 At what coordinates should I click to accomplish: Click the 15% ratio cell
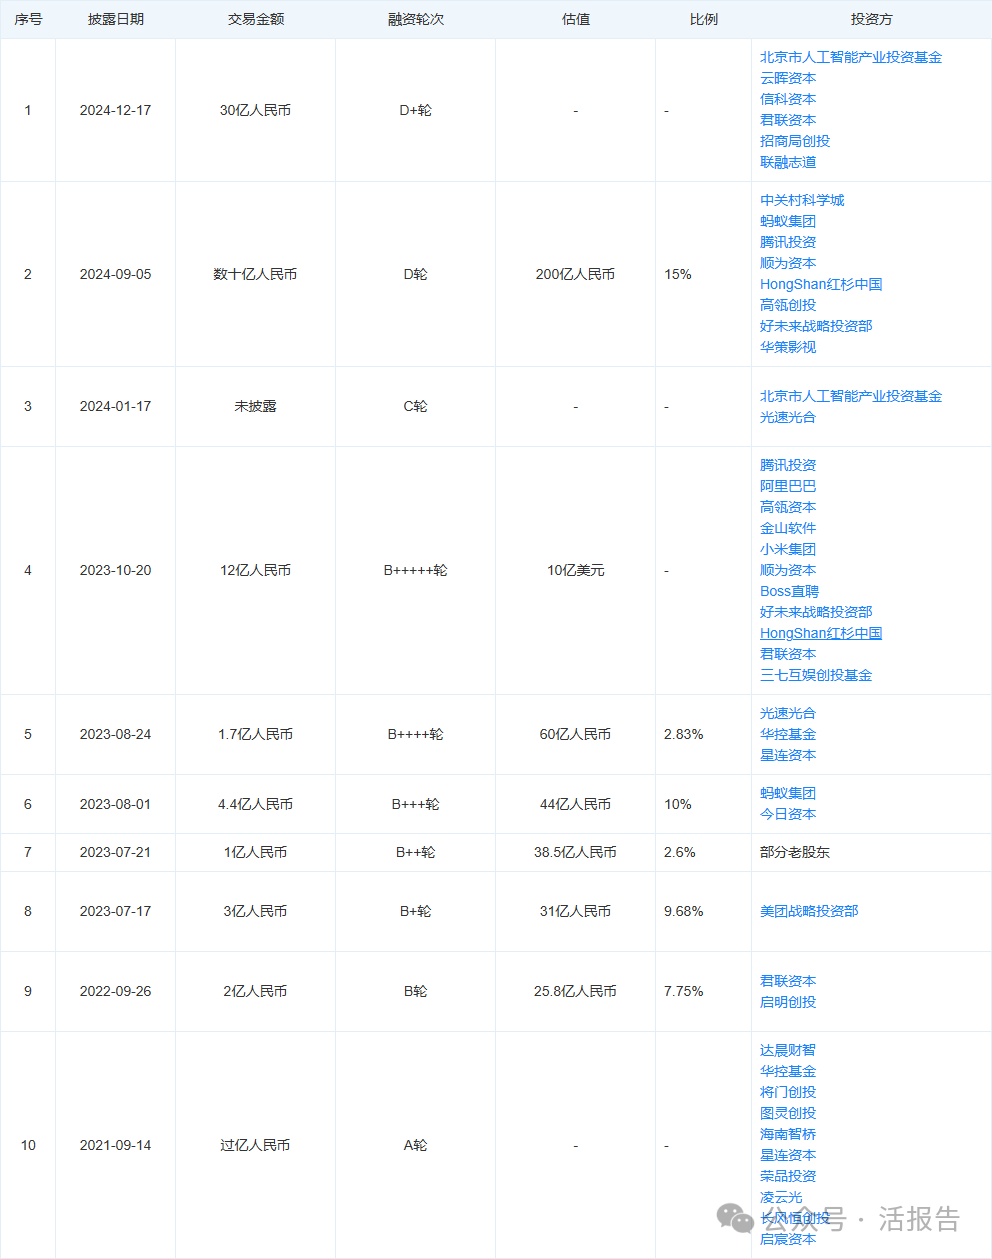click(x=678, y=274)
